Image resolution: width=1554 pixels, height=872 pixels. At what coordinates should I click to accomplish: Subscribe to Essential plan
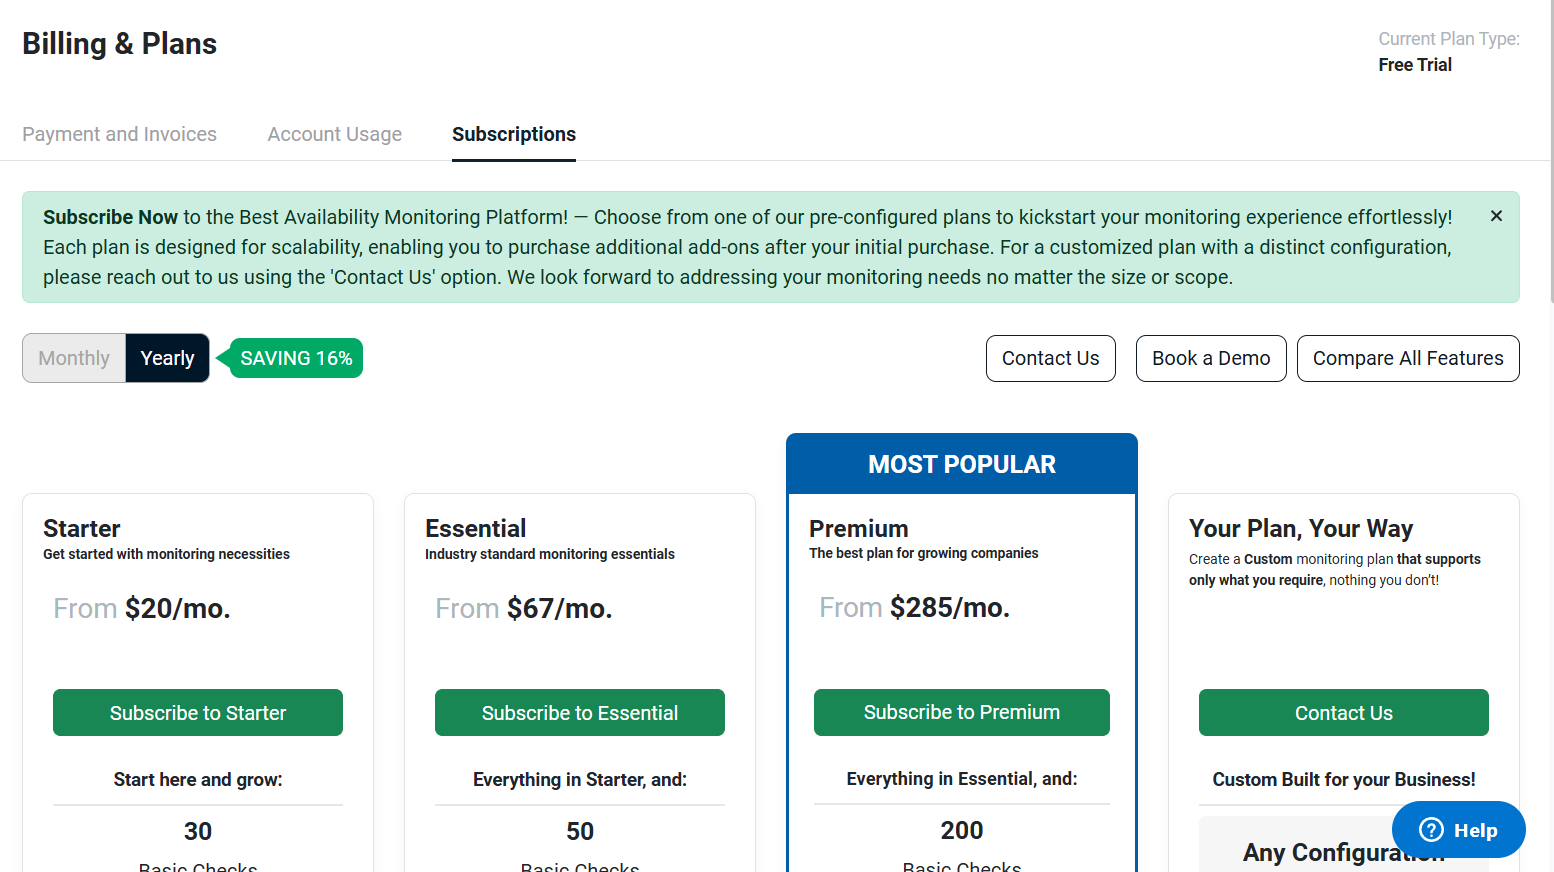click(580, 713)
